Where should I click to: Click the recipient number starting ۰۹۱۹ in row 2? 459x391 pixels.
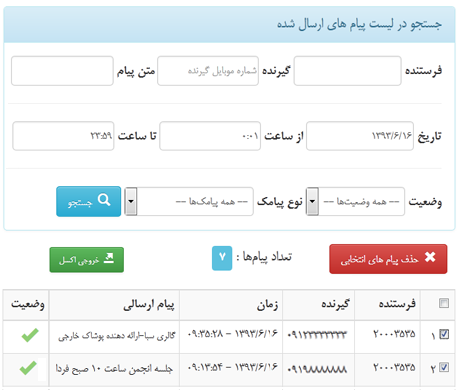(x=317, y=369)
